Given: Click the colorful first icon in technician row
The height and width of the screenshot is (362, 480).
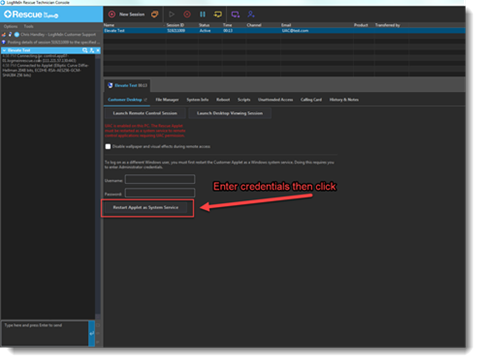Looking at the screenshot, I should 4,34.
